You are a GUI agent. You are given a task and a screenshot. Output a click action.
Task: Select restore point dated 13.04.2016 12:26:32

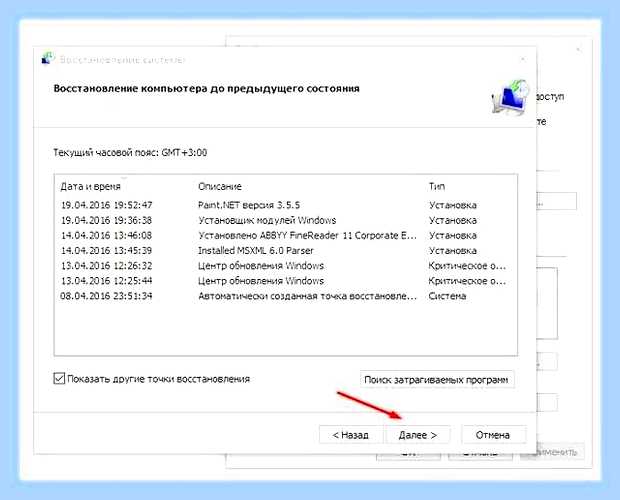pyautogui.click(x=285, y=266)
